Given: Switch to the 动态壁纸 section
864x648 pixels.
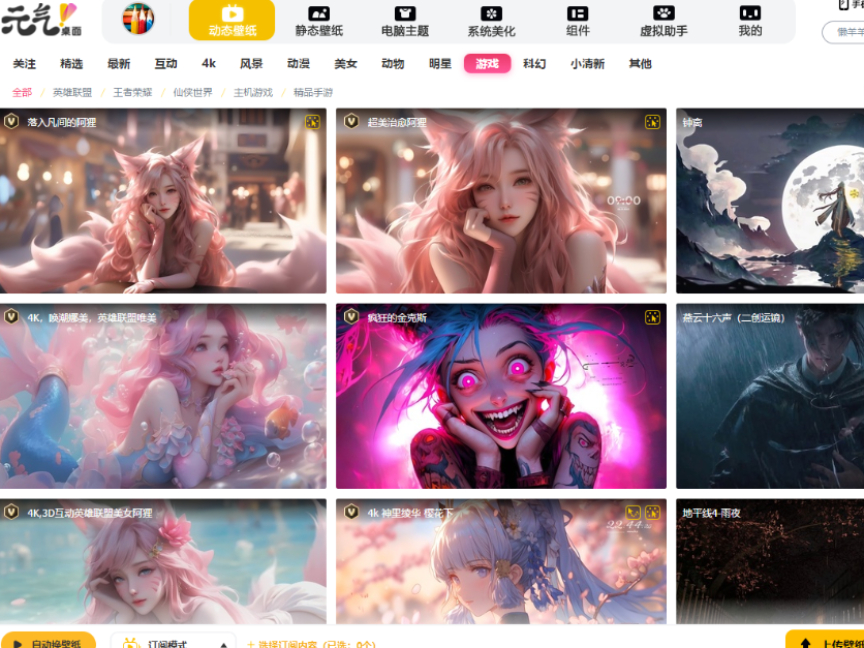Looking at the screenshot, I should coord(232,20).
